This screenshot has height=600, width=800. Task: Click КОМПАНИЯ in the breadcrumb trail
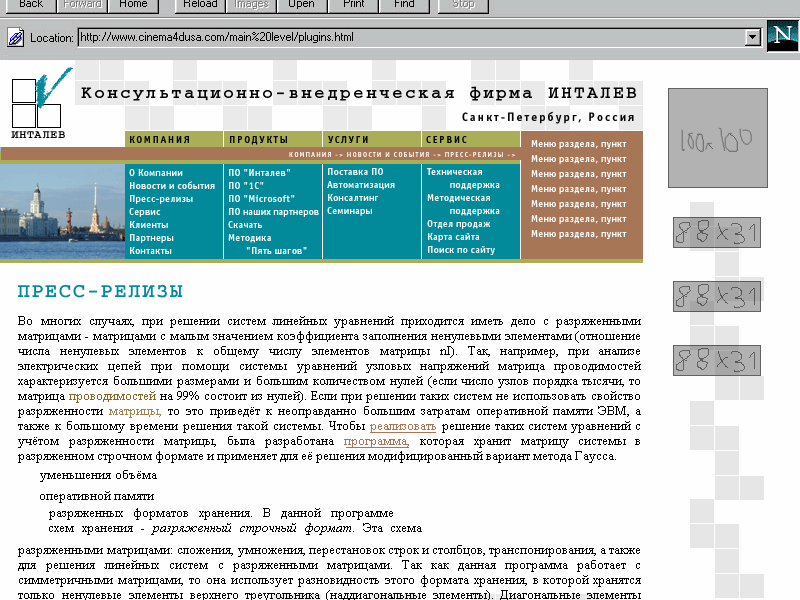point(310,155)
